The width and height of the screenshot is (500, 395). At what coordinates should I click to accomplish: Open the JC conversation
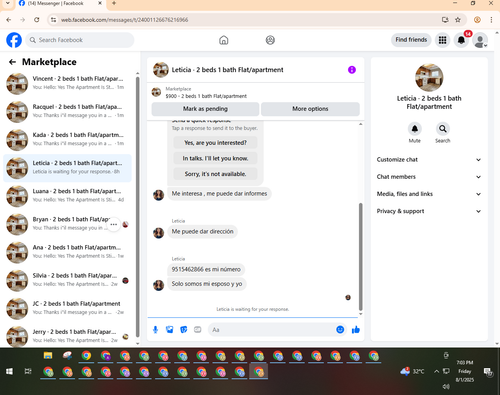click(x=67, y=308)
